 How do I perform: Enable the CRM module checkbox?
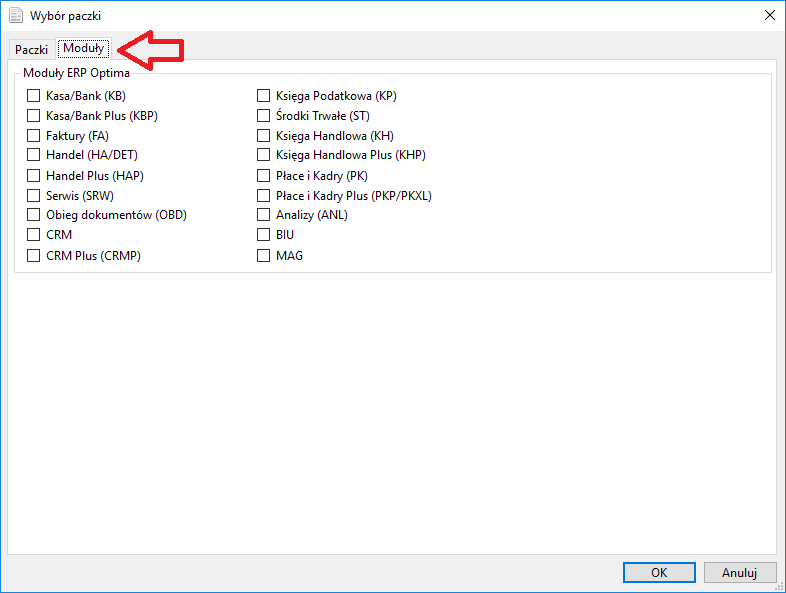coord(34,235)
